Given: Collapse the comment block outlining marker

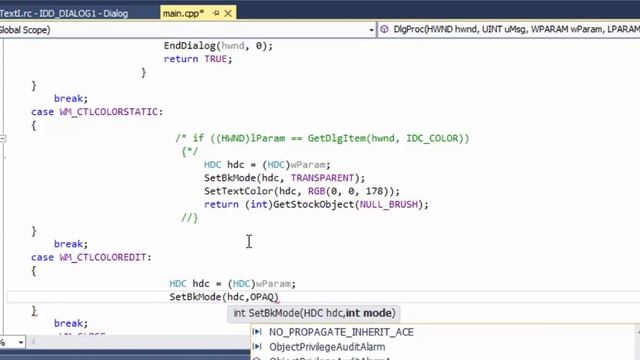Looking at the screenshot, I should [x=3, y=138].
